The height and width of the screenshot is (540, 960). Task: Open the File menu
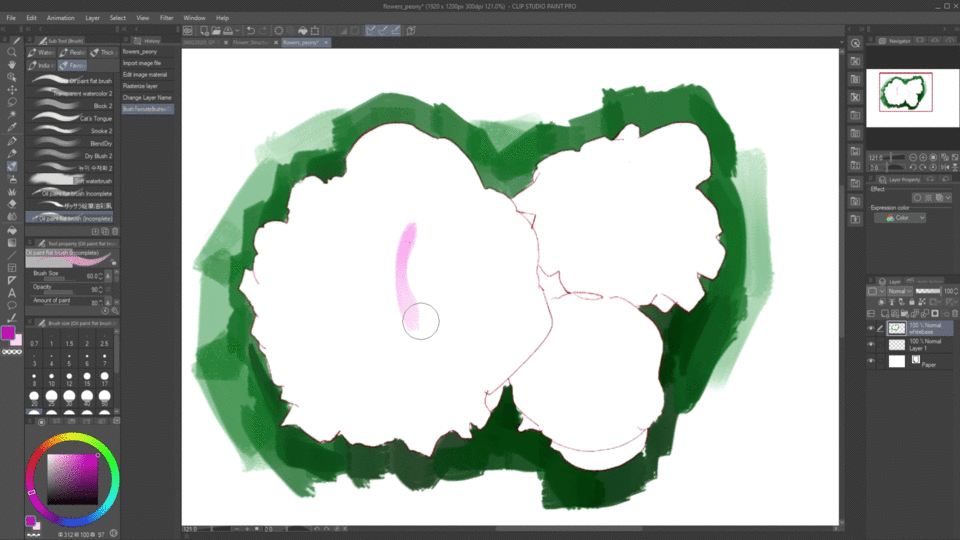[11, 18]
